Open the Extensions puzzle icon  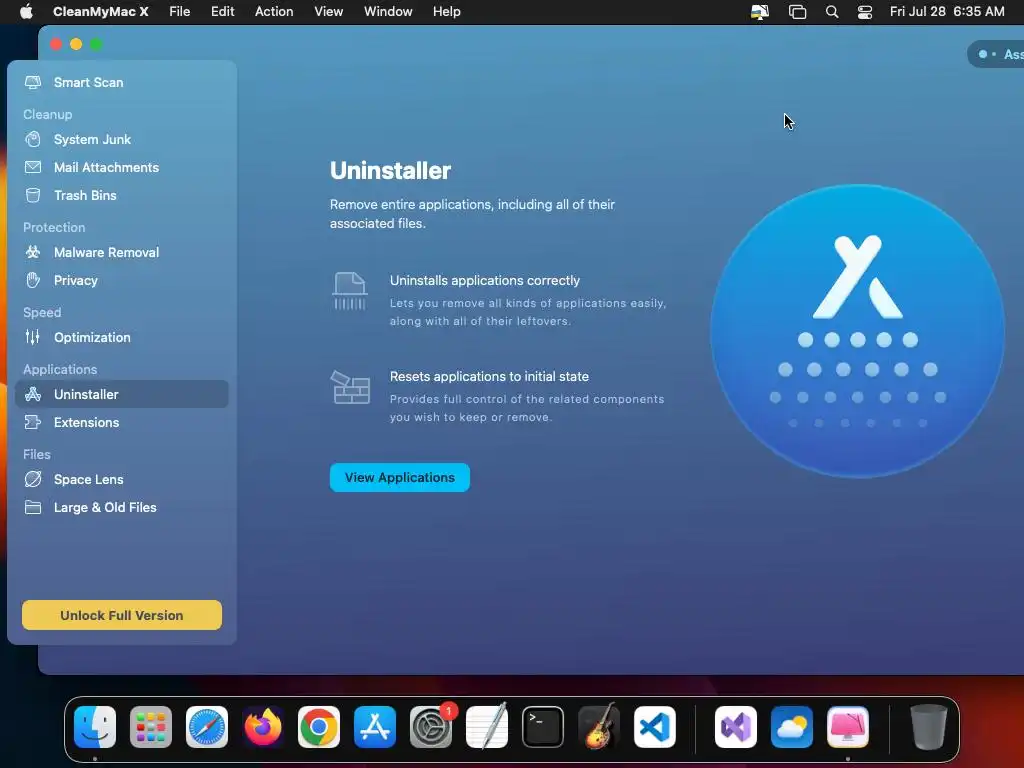coord(33,423)
